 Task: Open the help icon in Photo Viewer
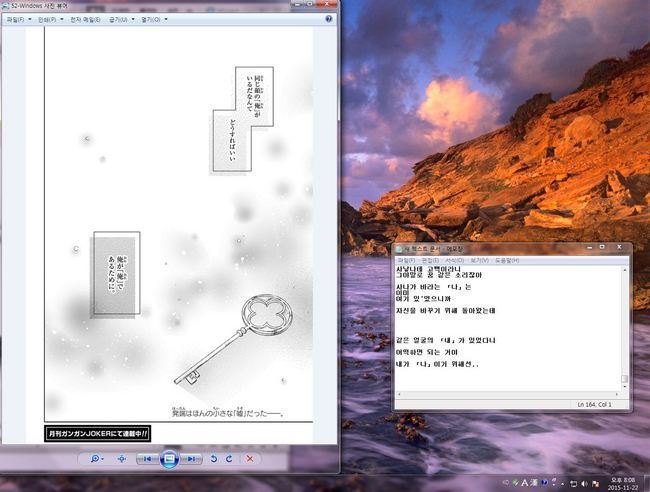point(329,19)
